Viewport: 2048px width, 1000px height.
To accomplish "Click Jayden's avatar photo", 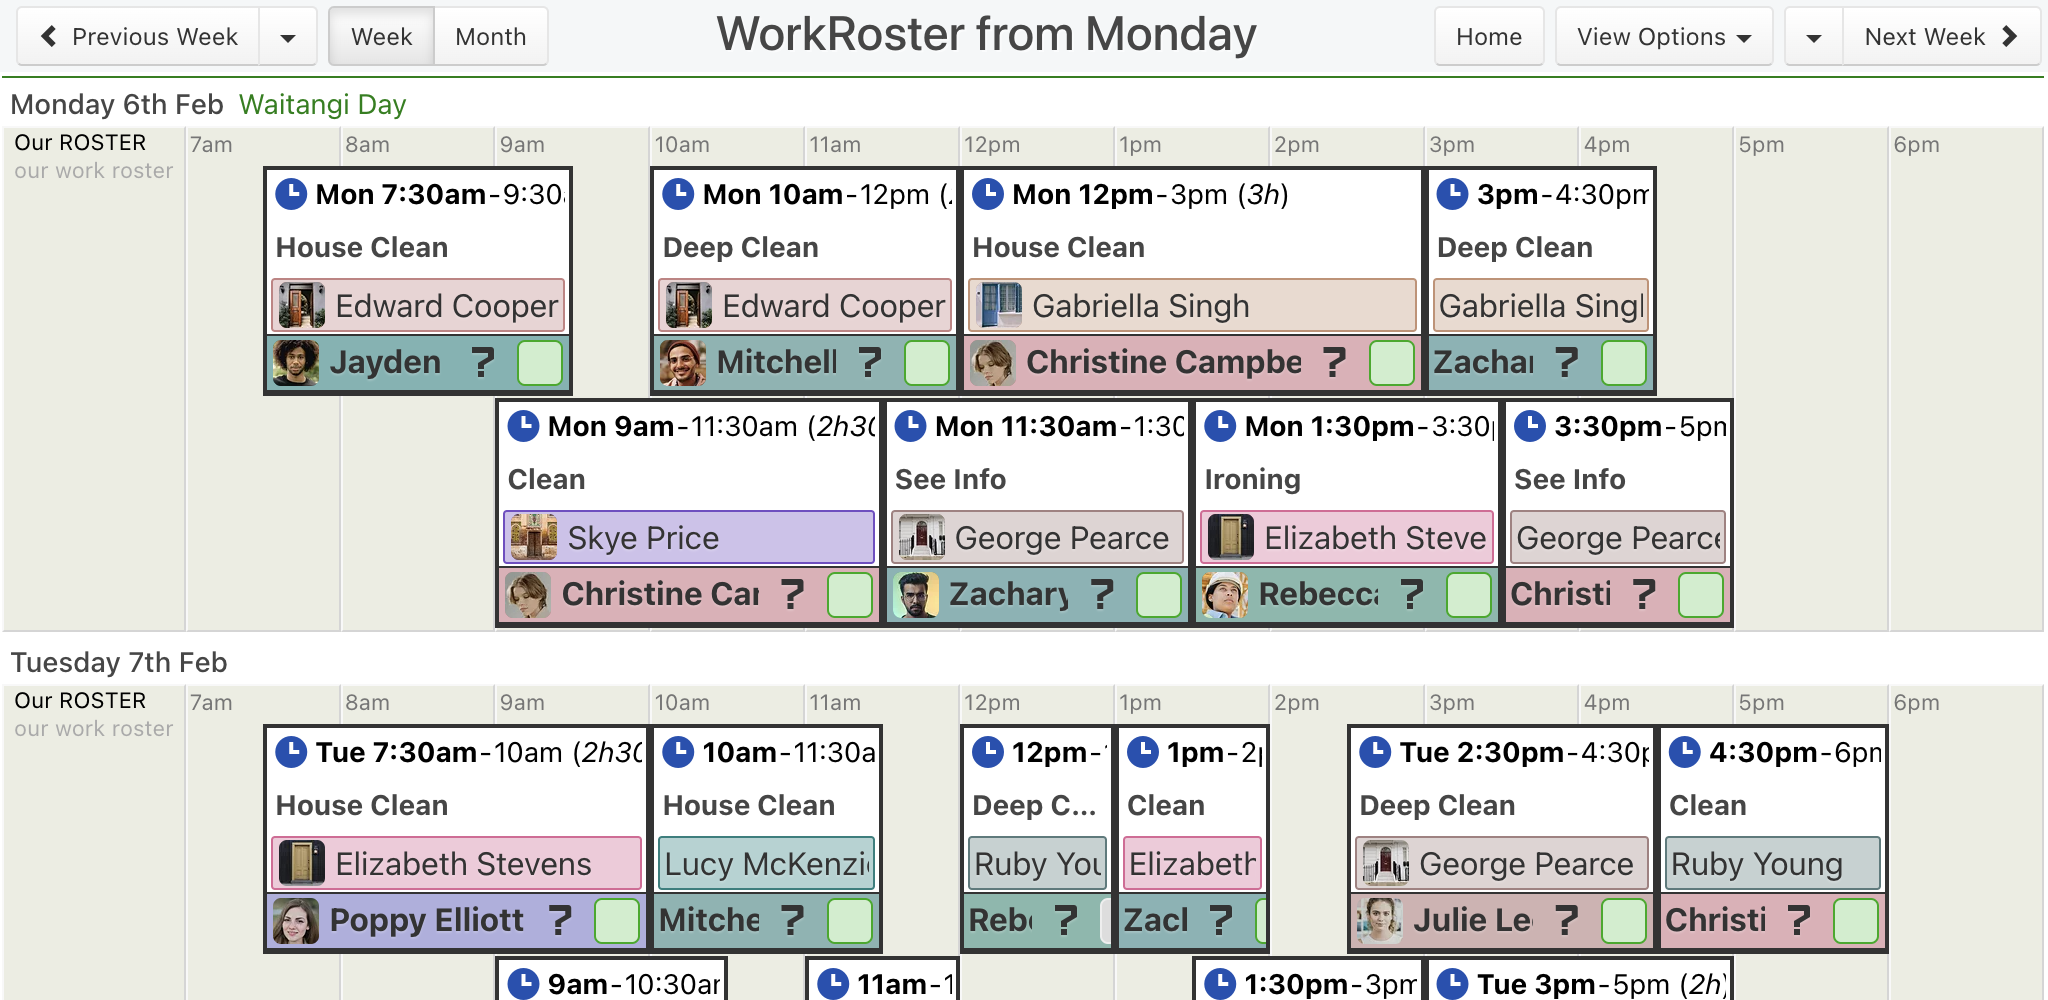I will pos(297,362).
